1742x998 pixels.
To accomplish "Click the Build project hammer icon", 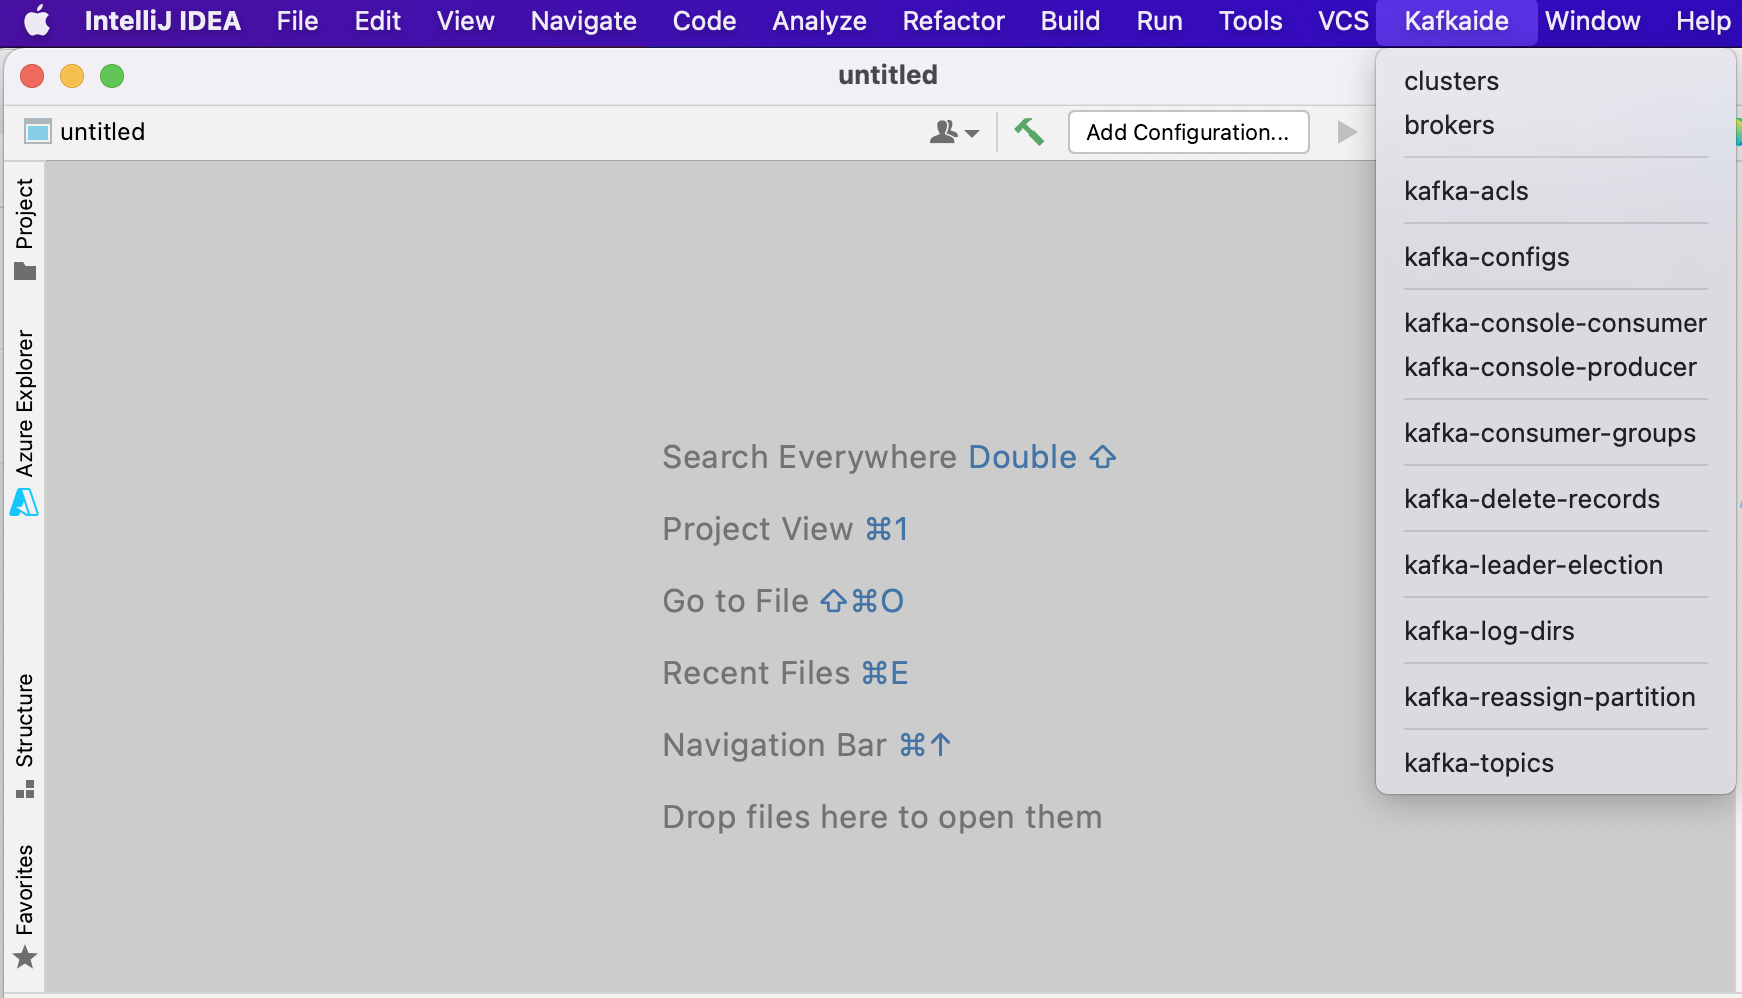I will (1029, 132).
